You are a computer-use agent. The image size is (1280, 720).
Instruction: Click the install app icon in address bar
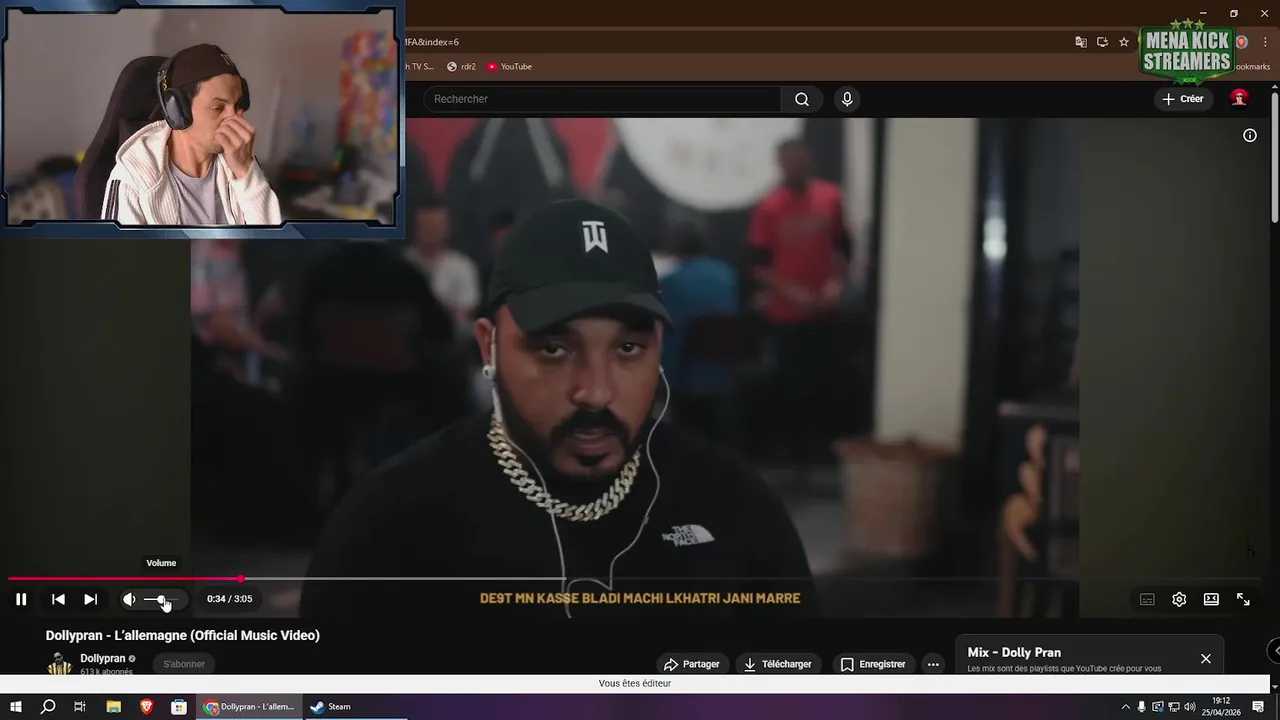(x=1102, y=42)
